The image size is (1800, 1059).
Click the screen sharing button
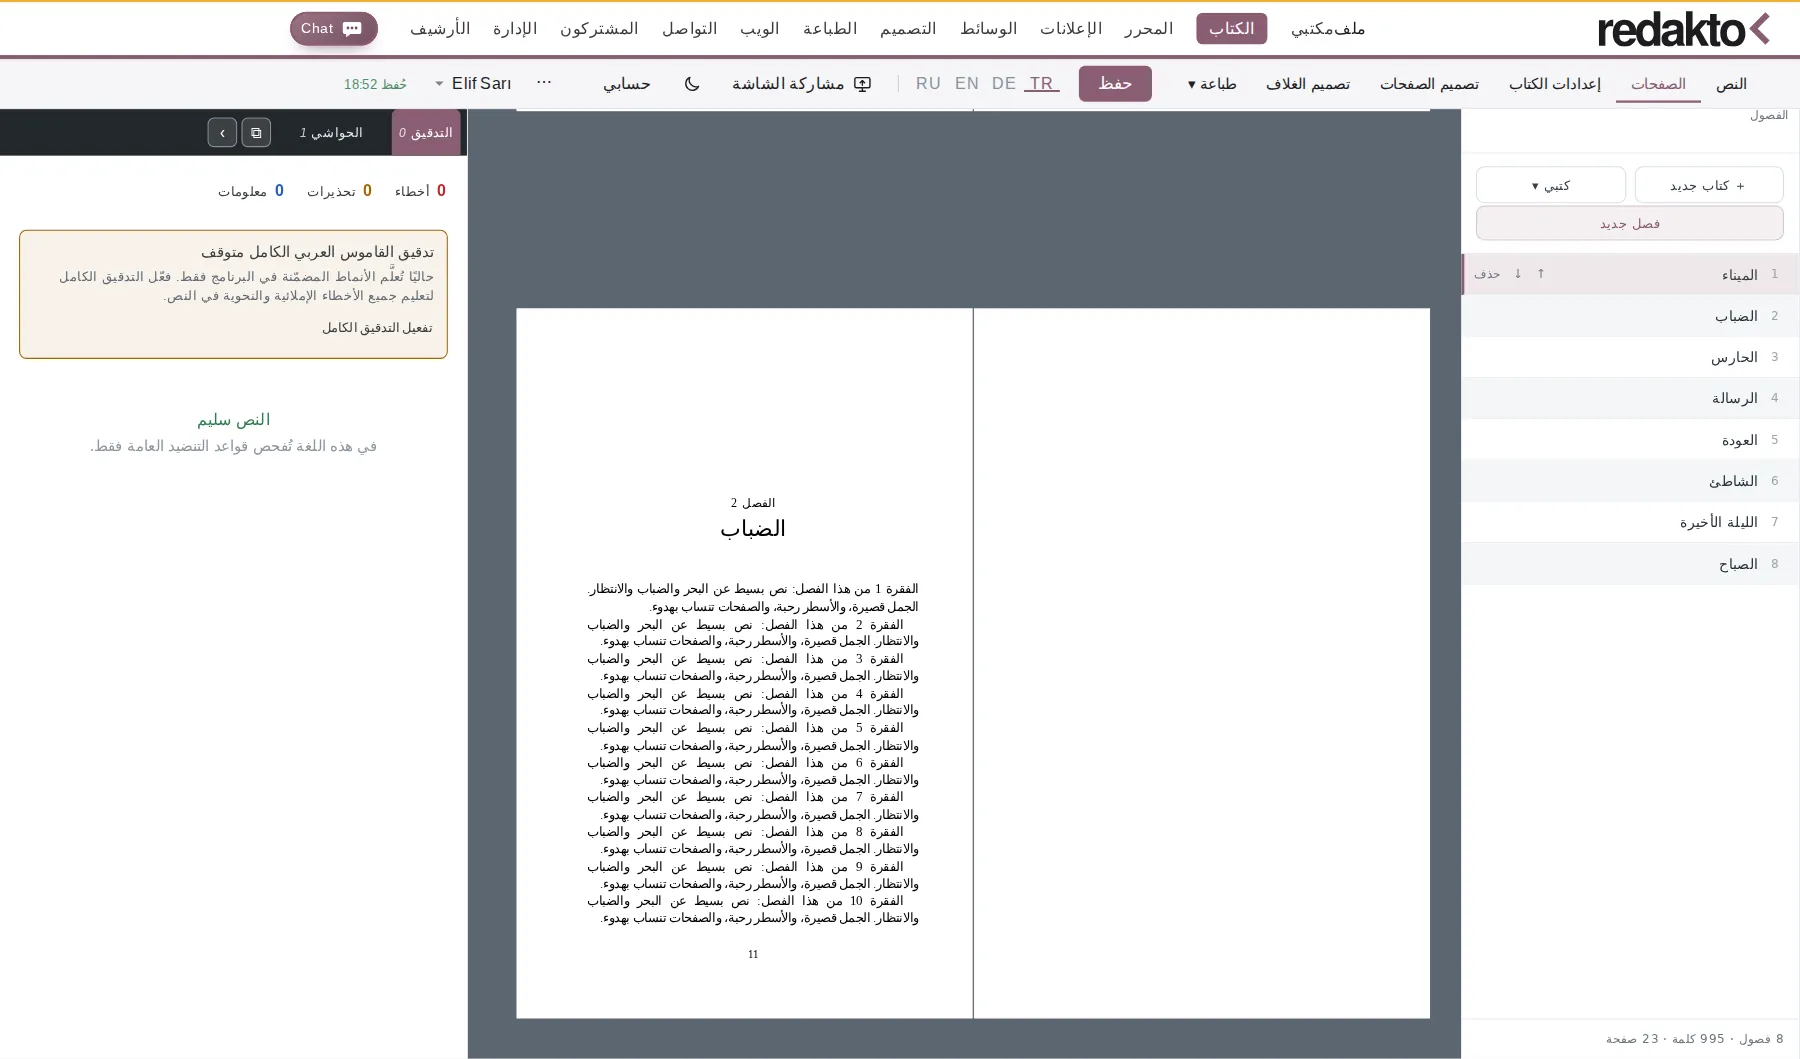(x=801, y=84)
